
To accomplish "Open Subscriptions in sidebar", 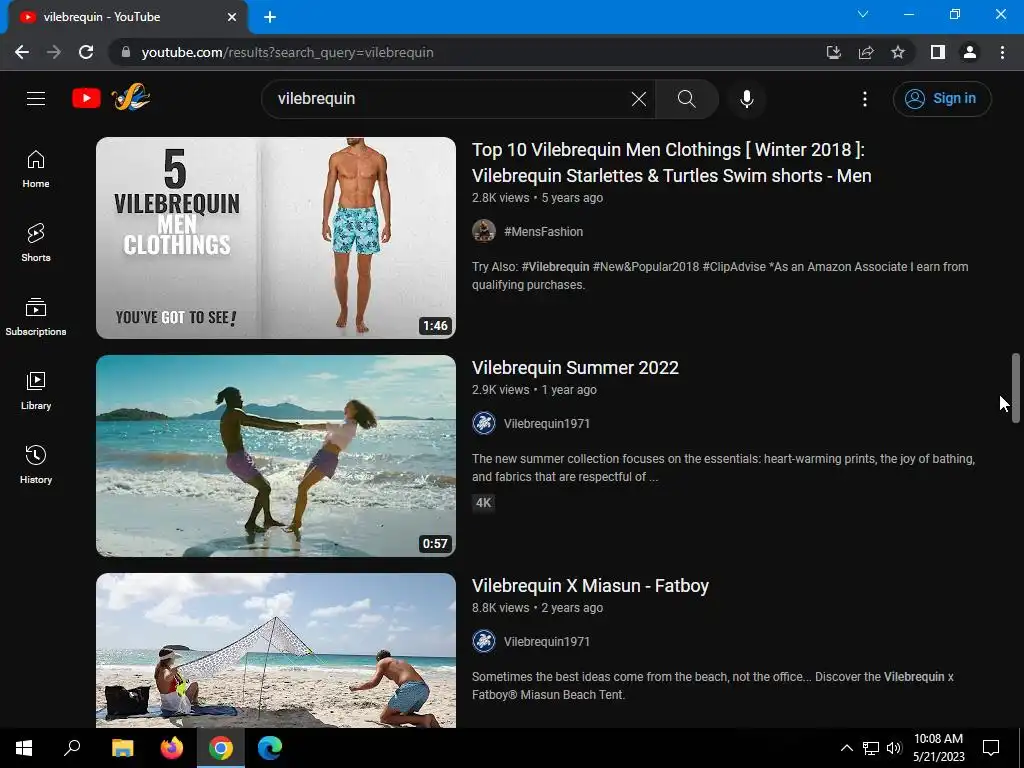I will tap(36, 317).
